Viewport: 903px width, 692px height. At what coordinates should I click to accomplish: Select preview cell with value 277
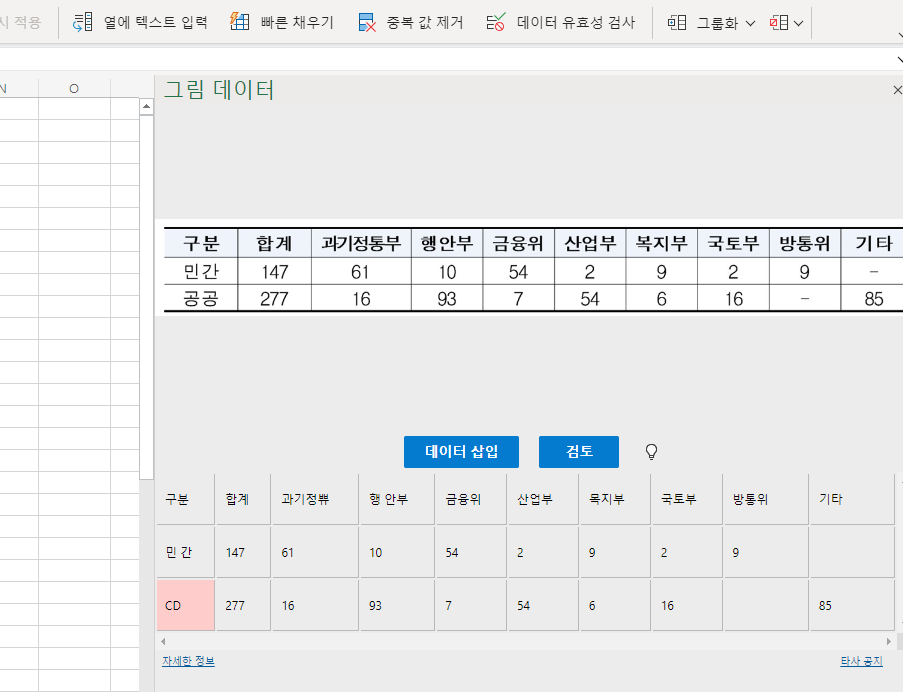click(x=244, y=605)
